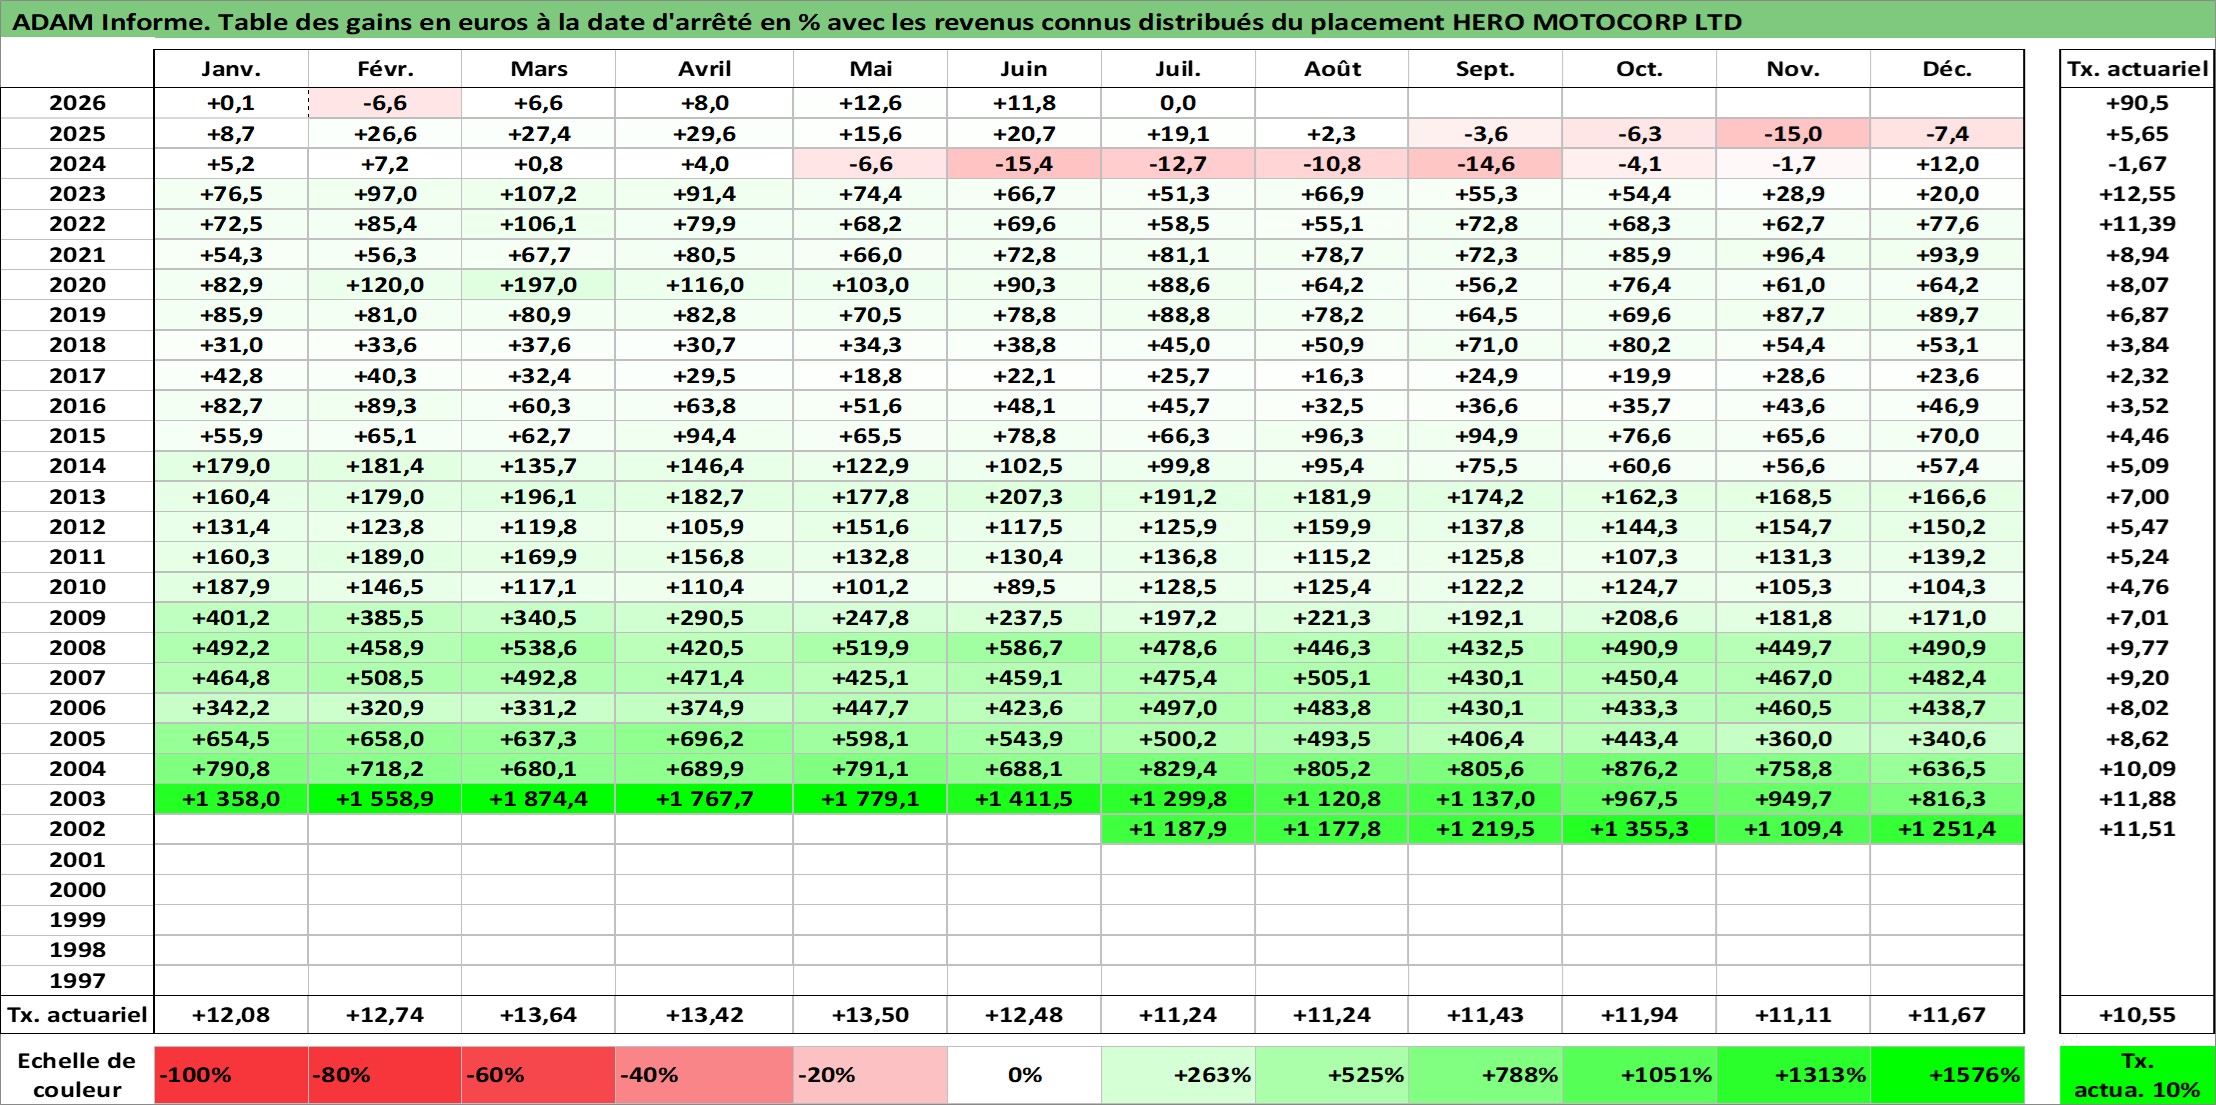The image size is (2216, 1105).
Task: Click the +11,67 actuarial rate under Déc.
Action: click(1947, 1015)
